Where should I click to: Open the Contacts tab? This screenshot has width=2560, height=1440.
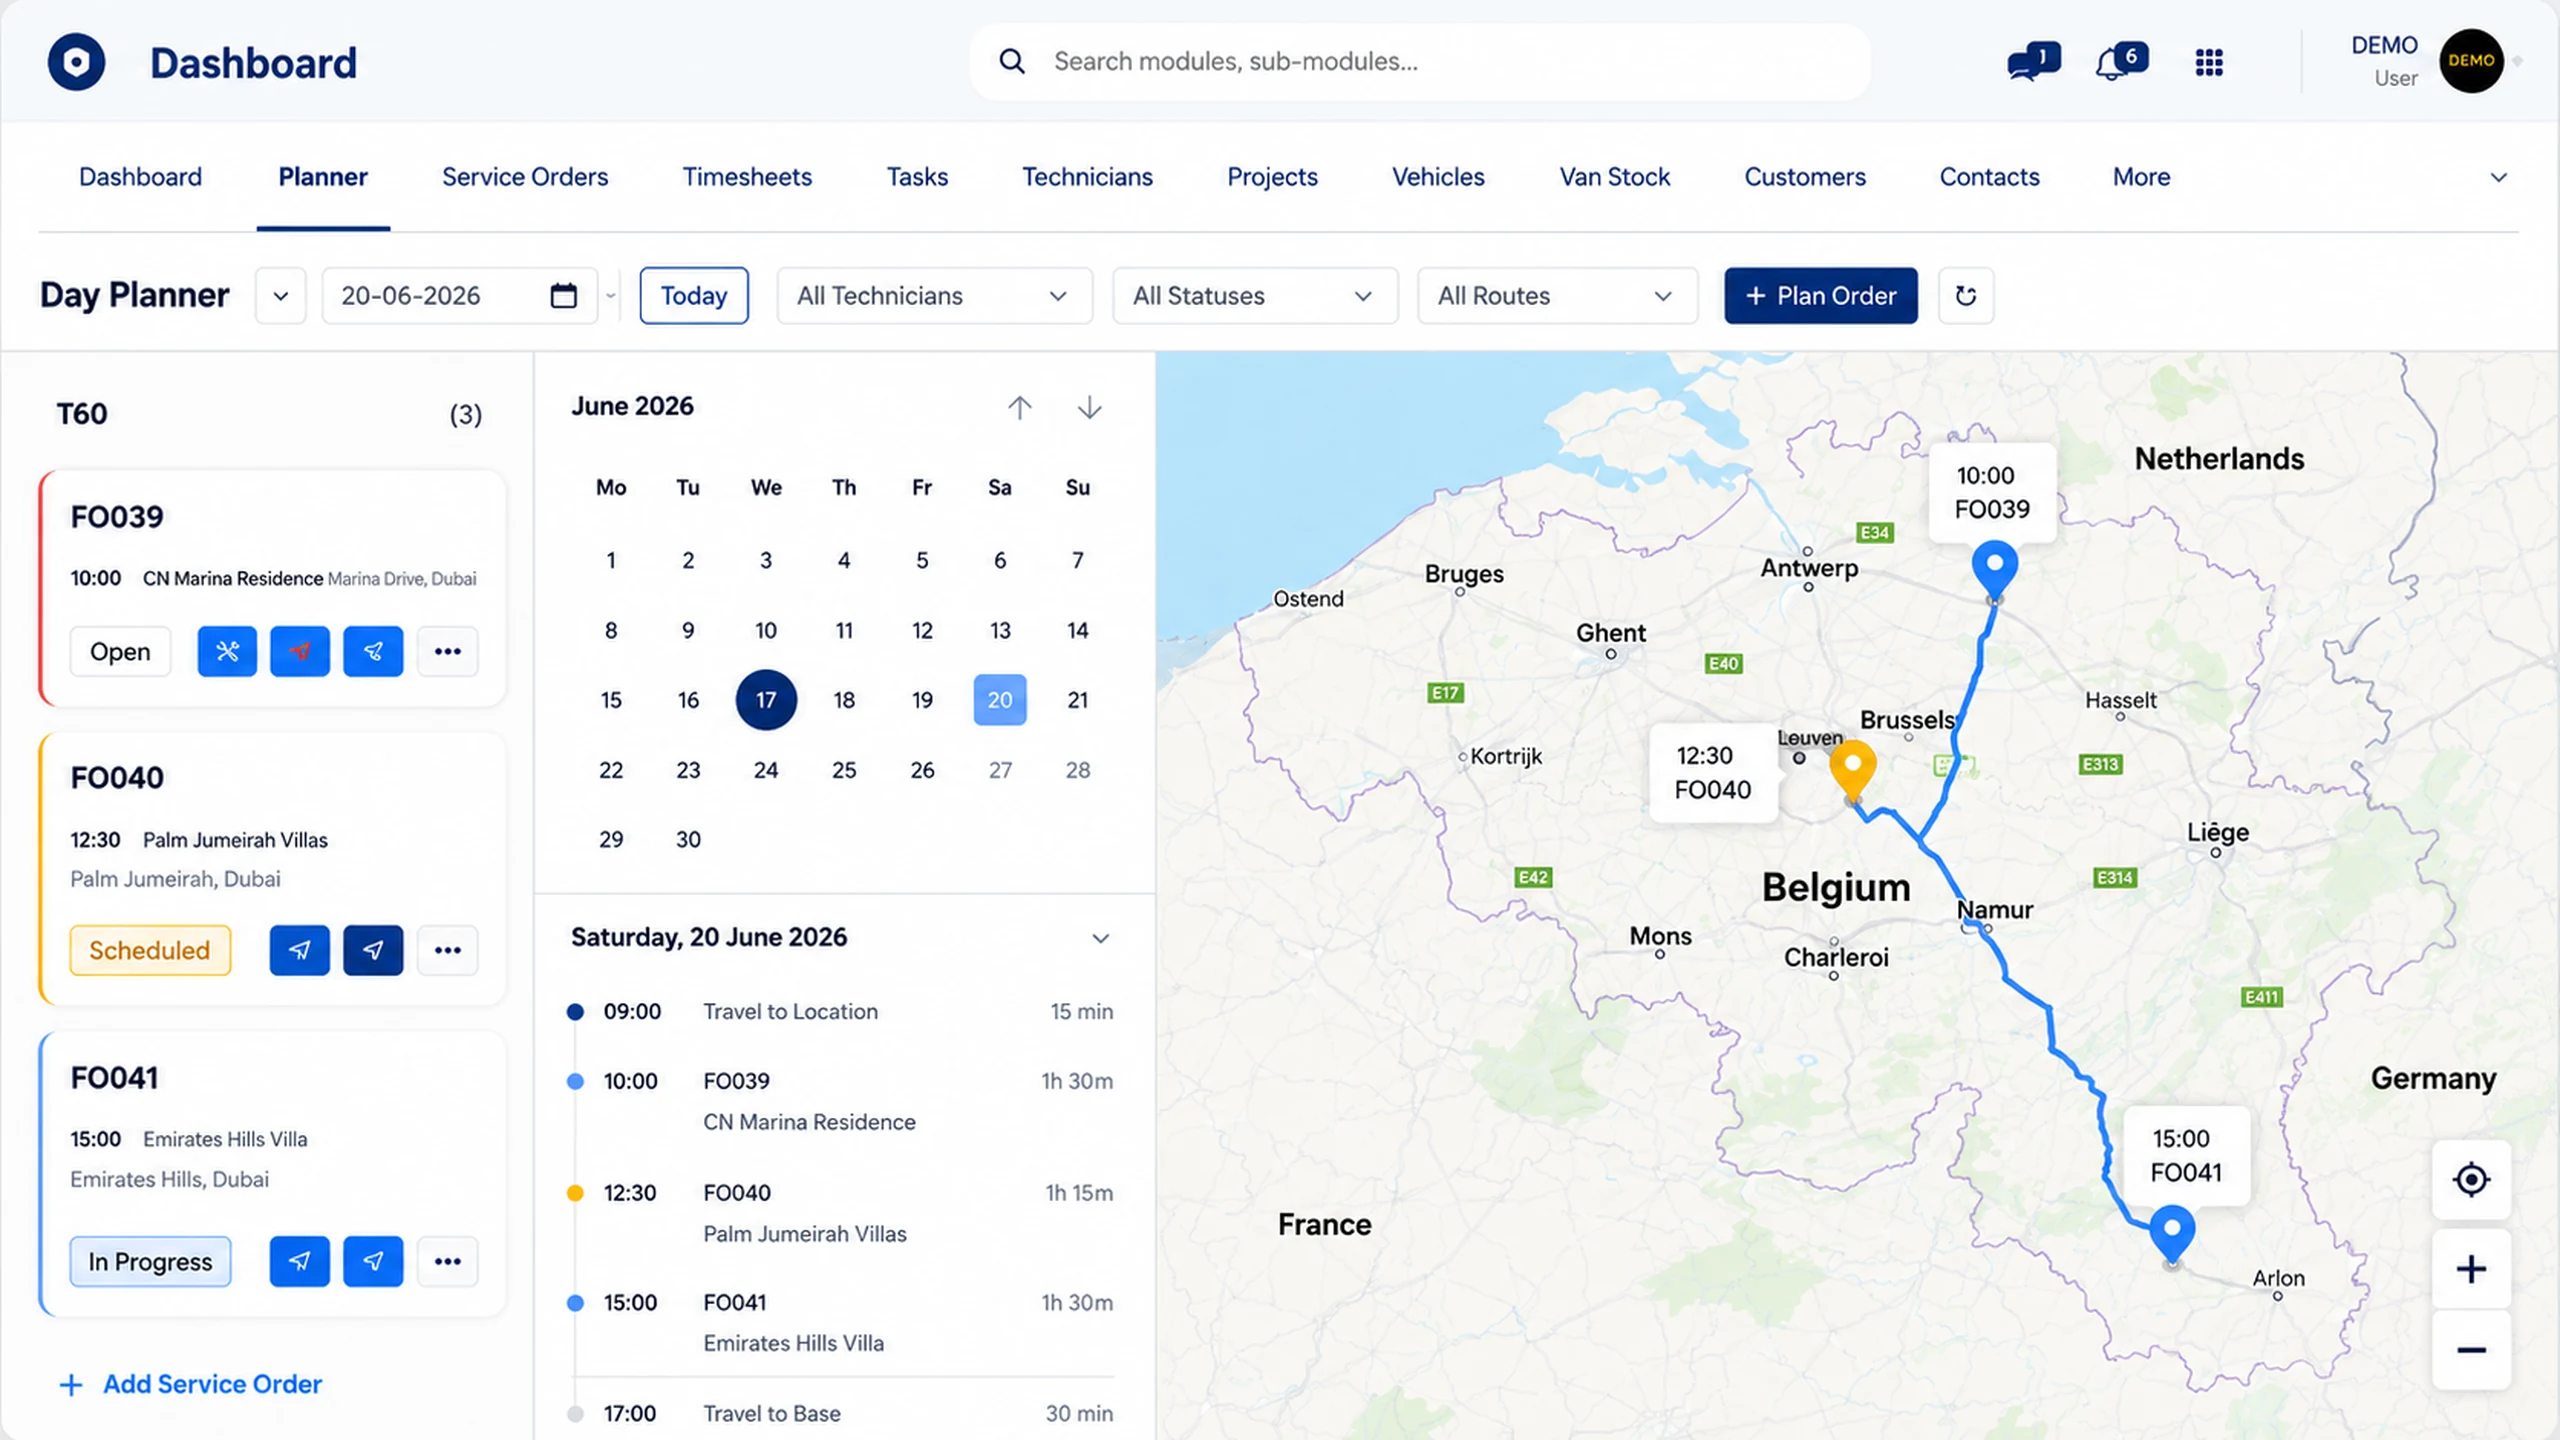1989,177
